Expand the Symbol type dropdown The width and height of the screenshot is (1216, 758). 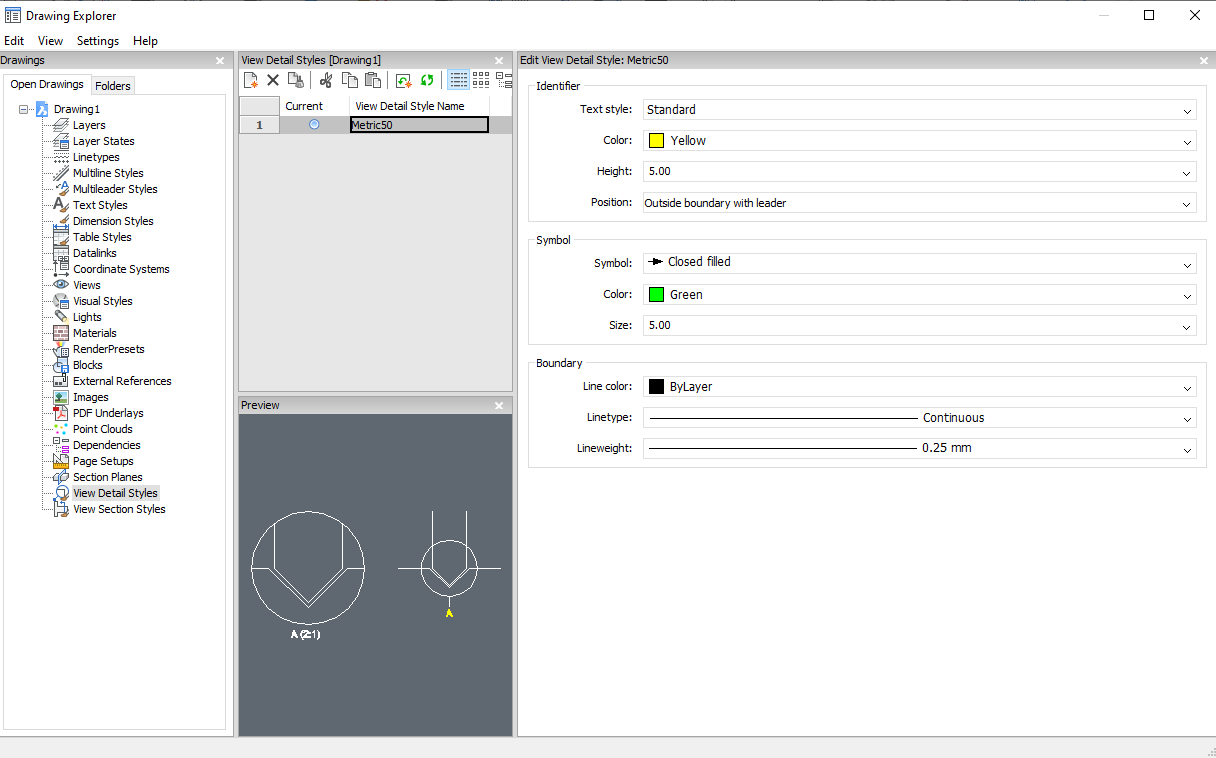(x=1187, y=264)
